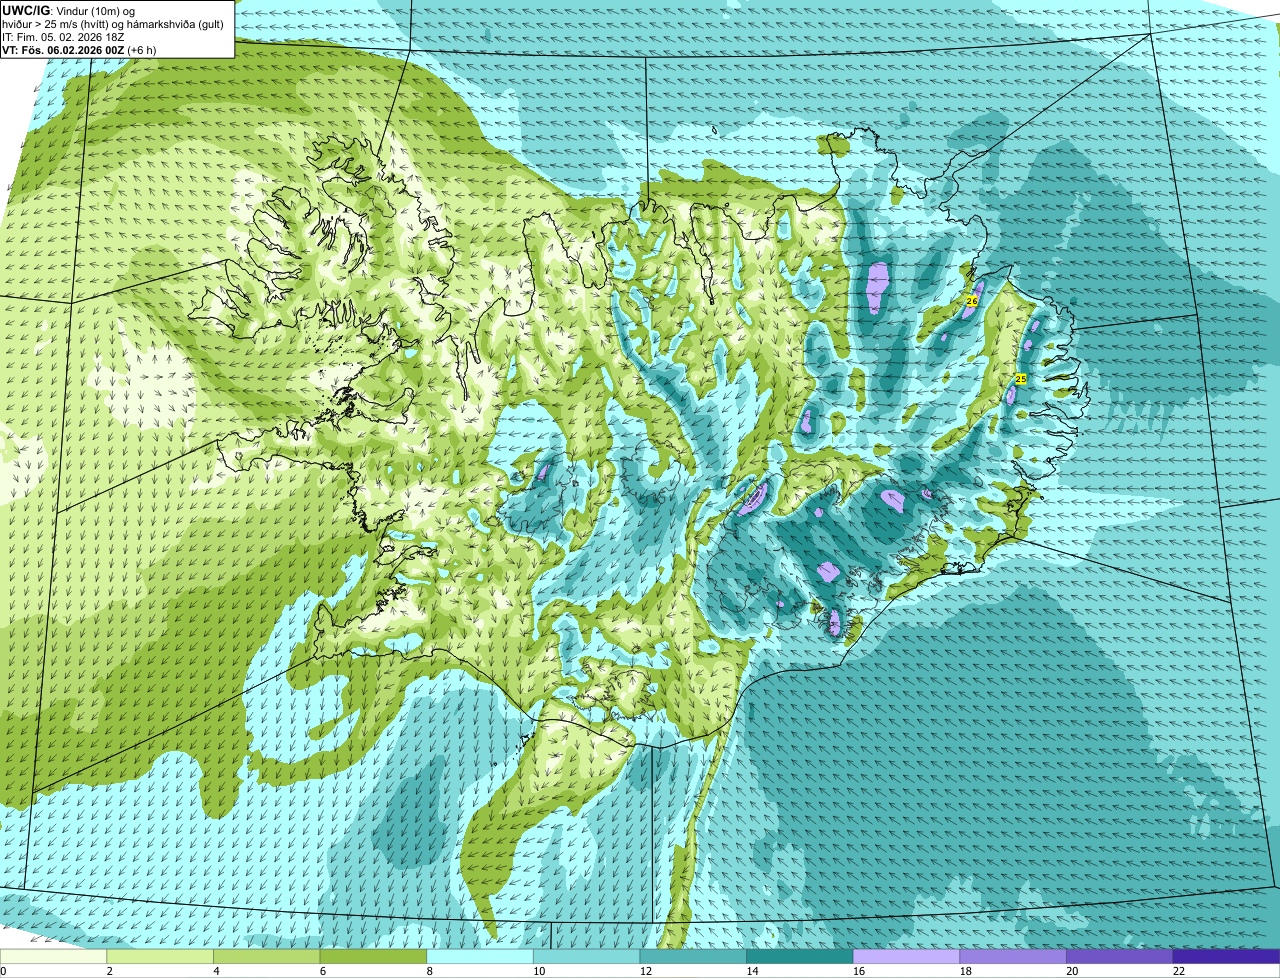Click the title line 'UWC/IG: Vindur (10m) og'
Viewport: 1280px width, 978px height.
pos(69,10)
